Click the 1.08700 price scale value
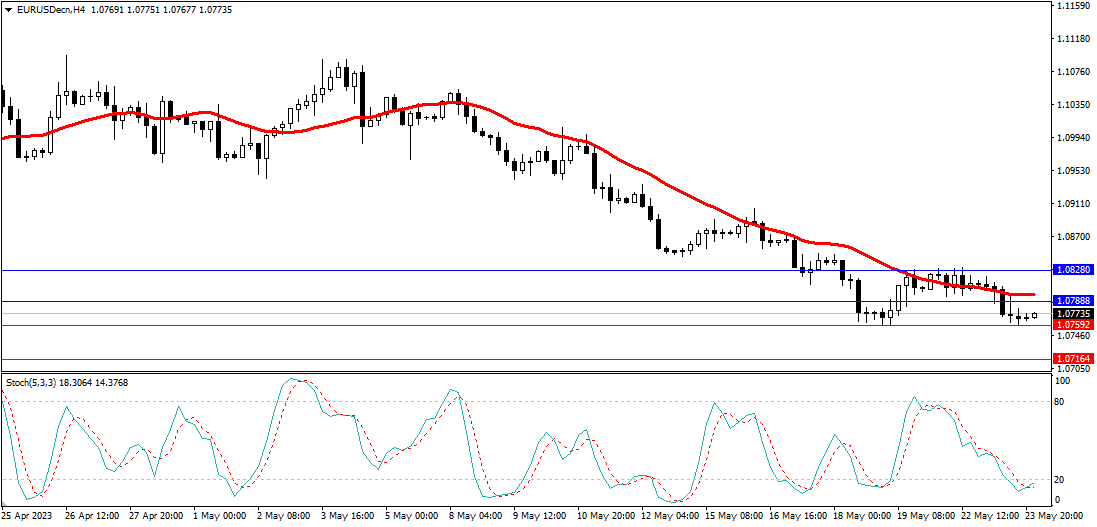 [x=1075, y=237]
